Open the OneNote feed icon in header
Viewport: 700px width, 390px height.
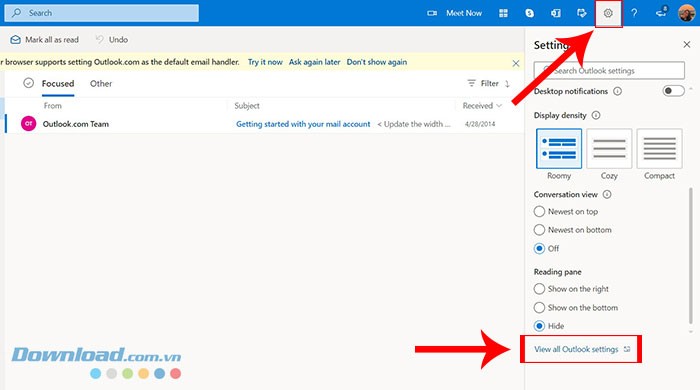pyautogui.click(x=556, y=13)
